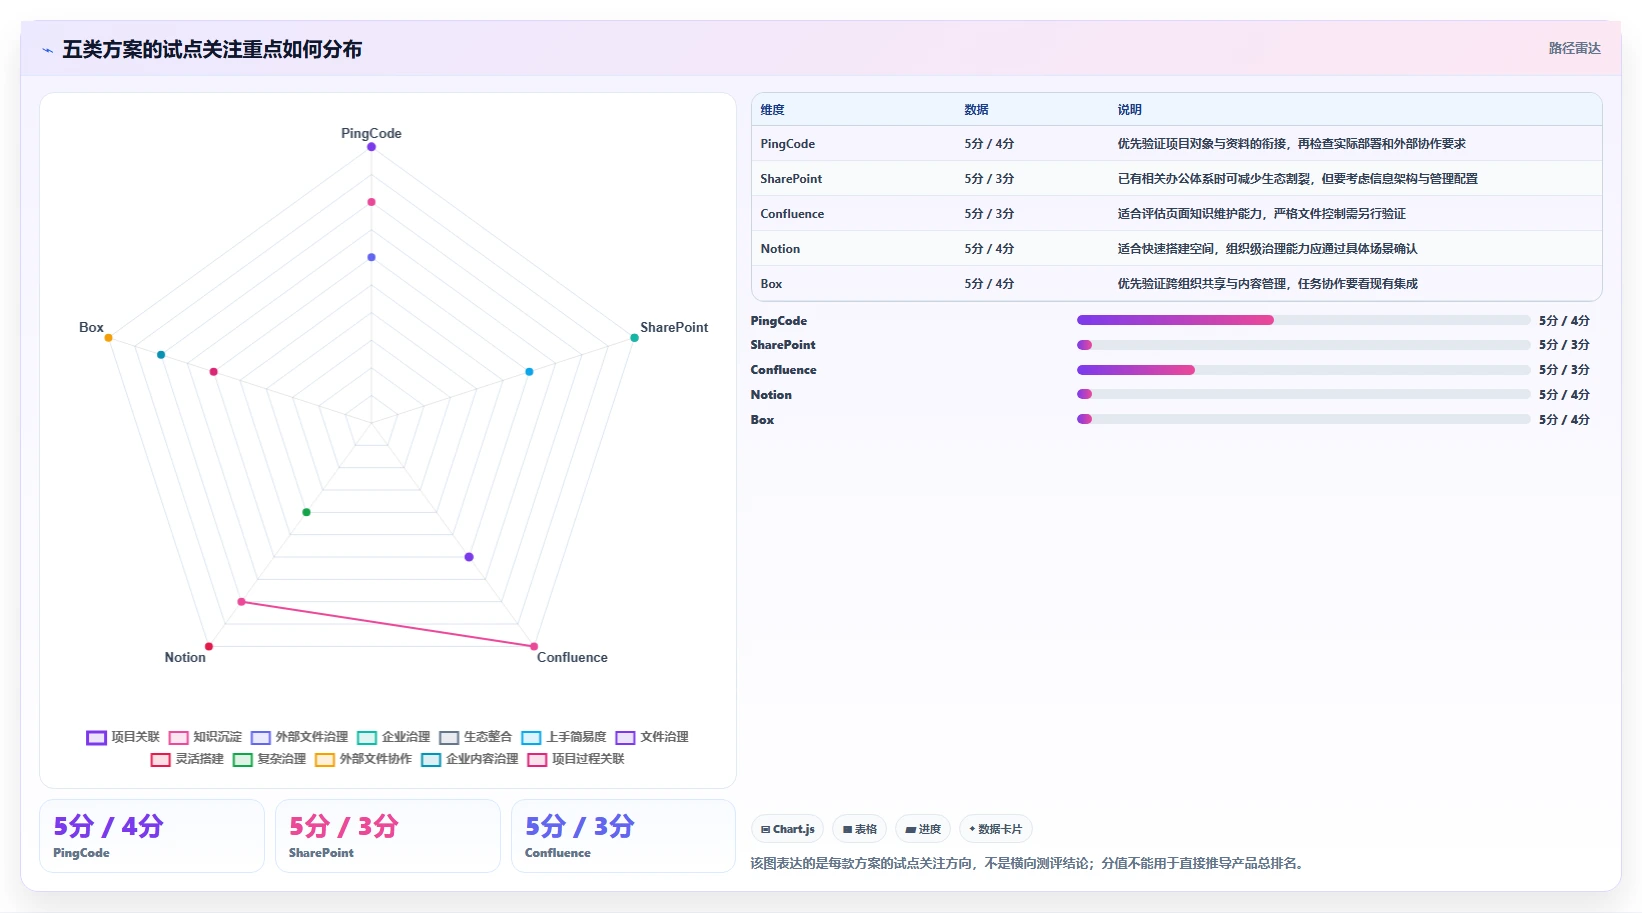Click the 已有相关办公体系时可减少生态割裂 description cell

coord(1297,179)
